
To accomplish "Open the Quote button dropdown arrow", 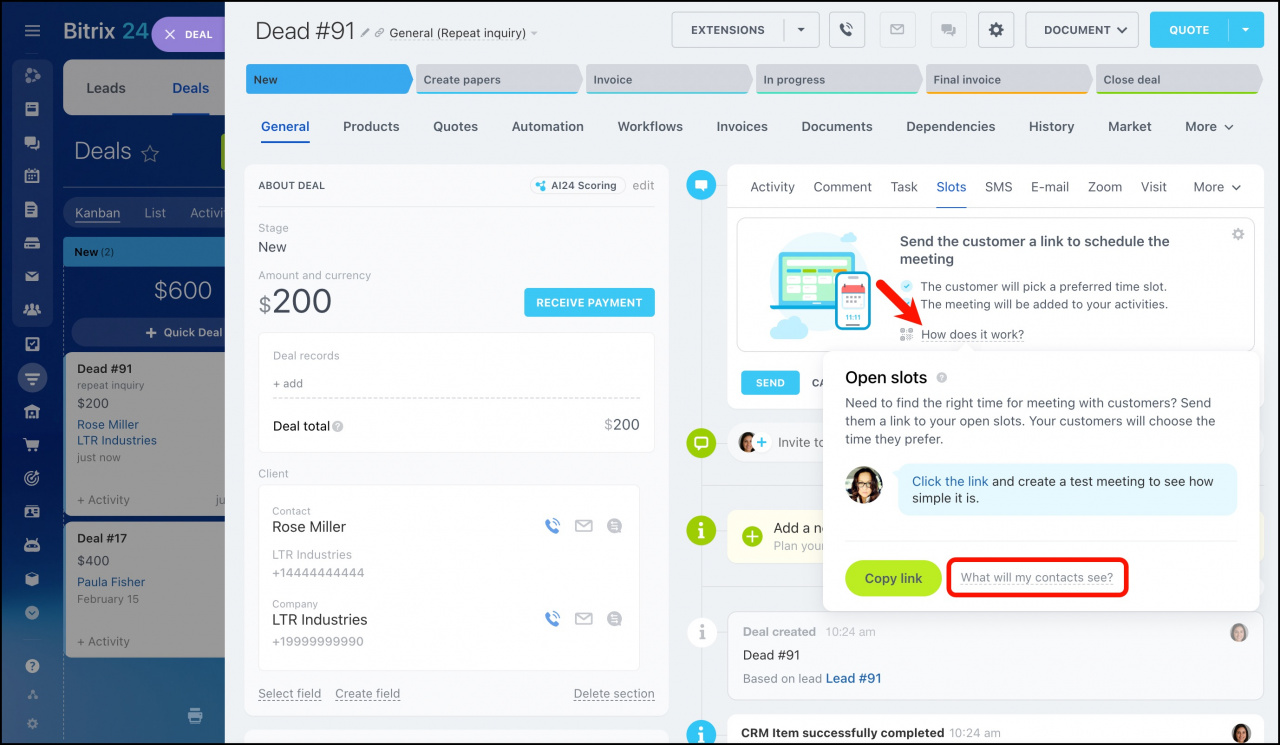I will pos(1246,30).
